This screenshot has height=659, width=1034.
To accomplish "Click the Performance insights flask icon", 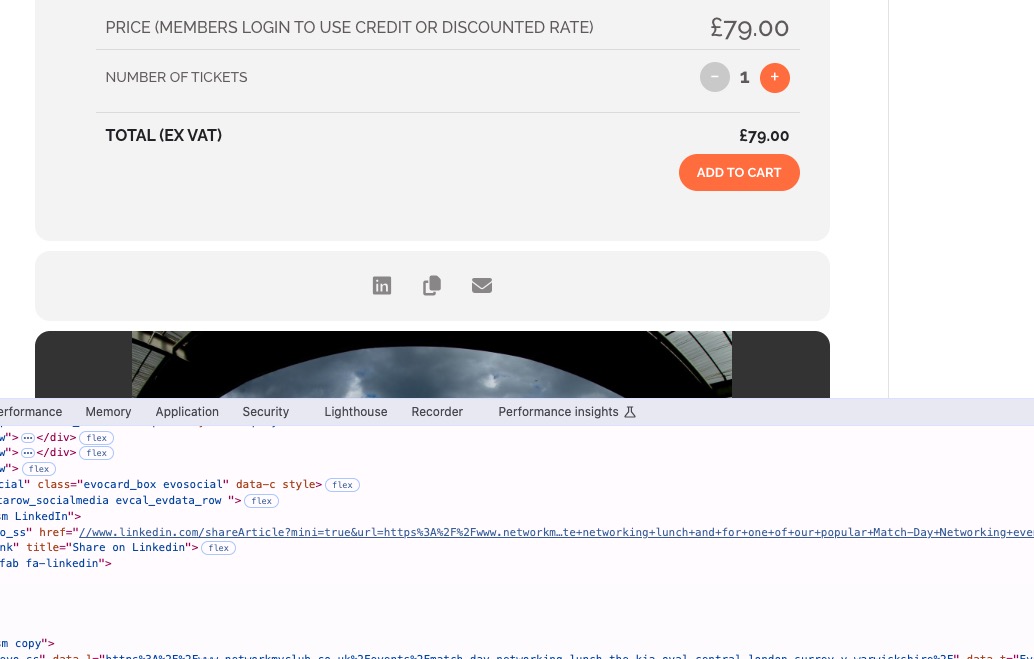I will click(x=630, y=412).
